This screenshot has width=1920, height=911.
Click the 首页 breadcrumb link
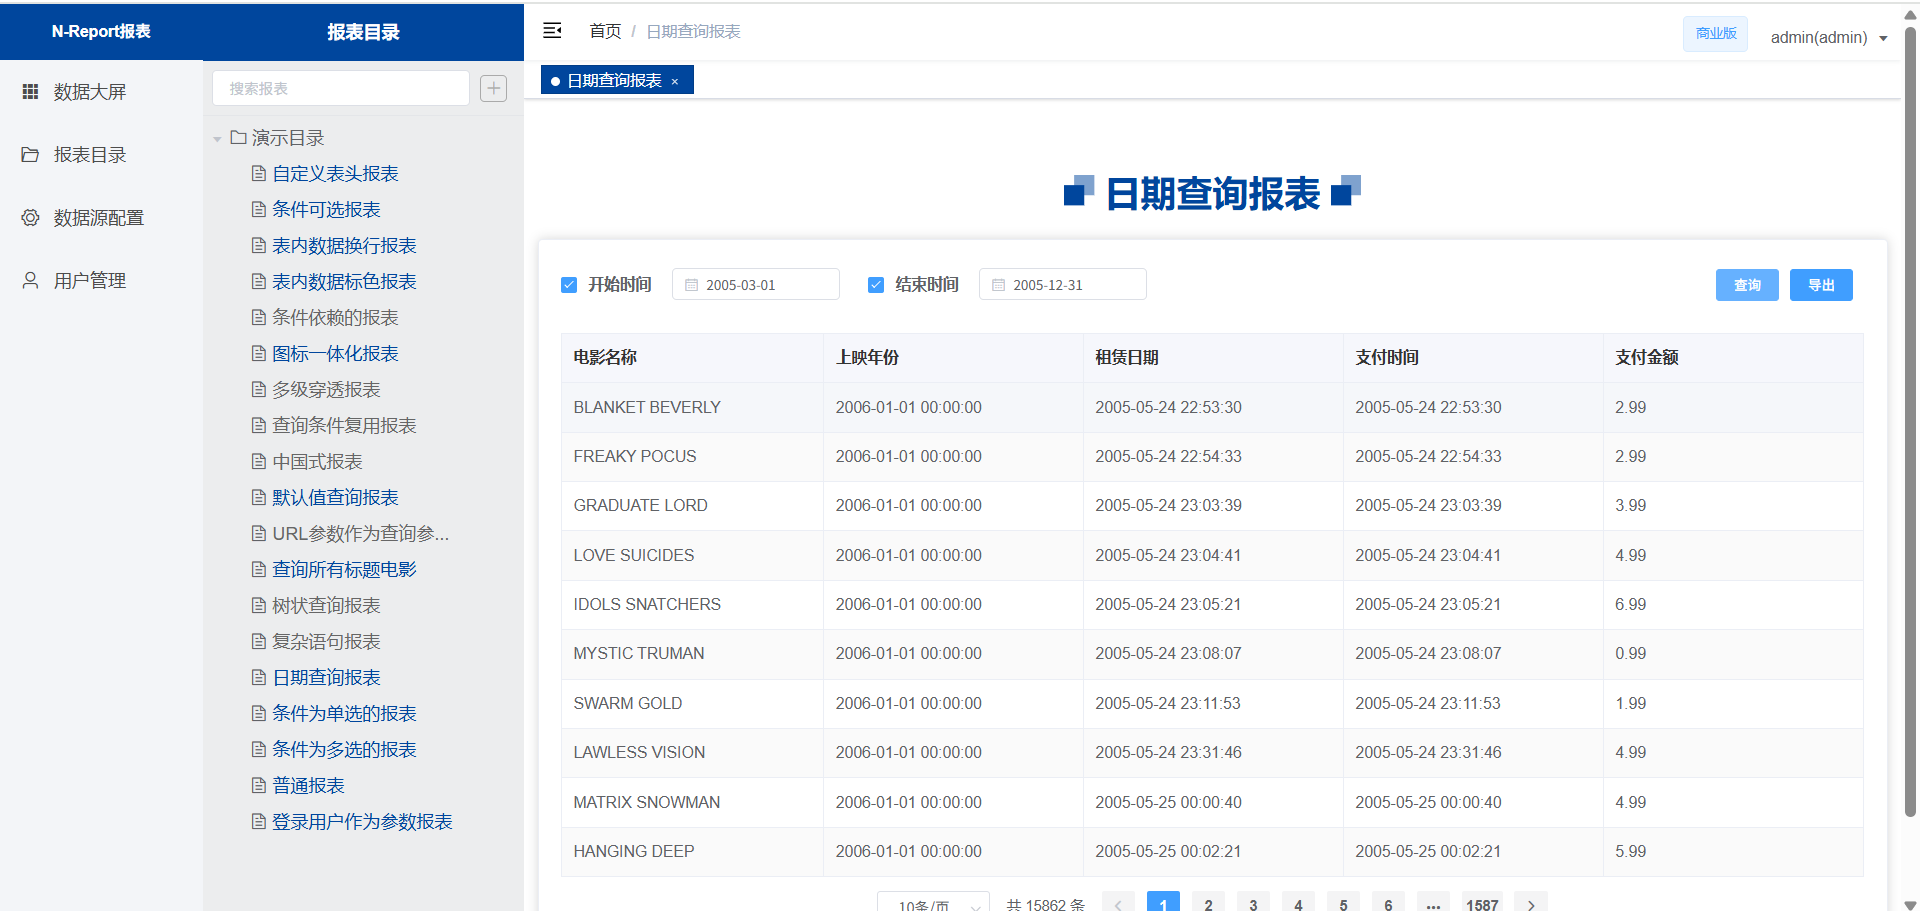(x=605, y=32)
